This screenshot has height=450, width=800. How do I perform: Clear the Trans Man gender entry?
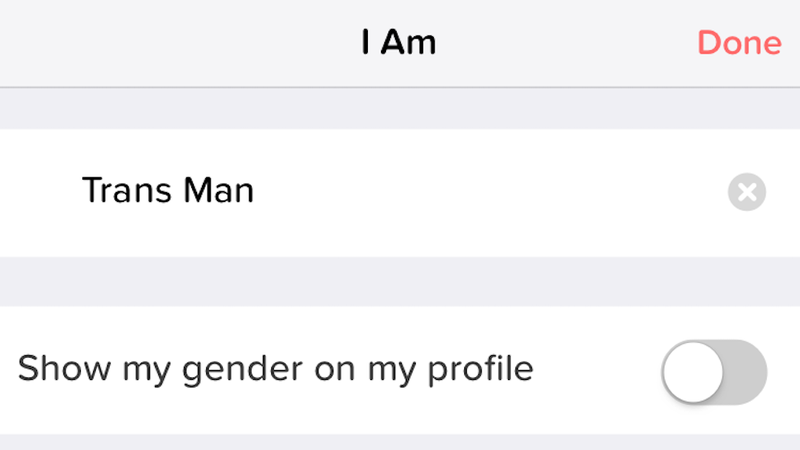746,192
